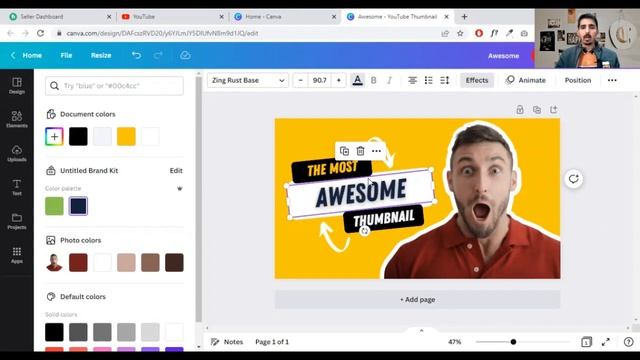Expand the pages drawer chevron
640x360 pixels.
(422, 331)
